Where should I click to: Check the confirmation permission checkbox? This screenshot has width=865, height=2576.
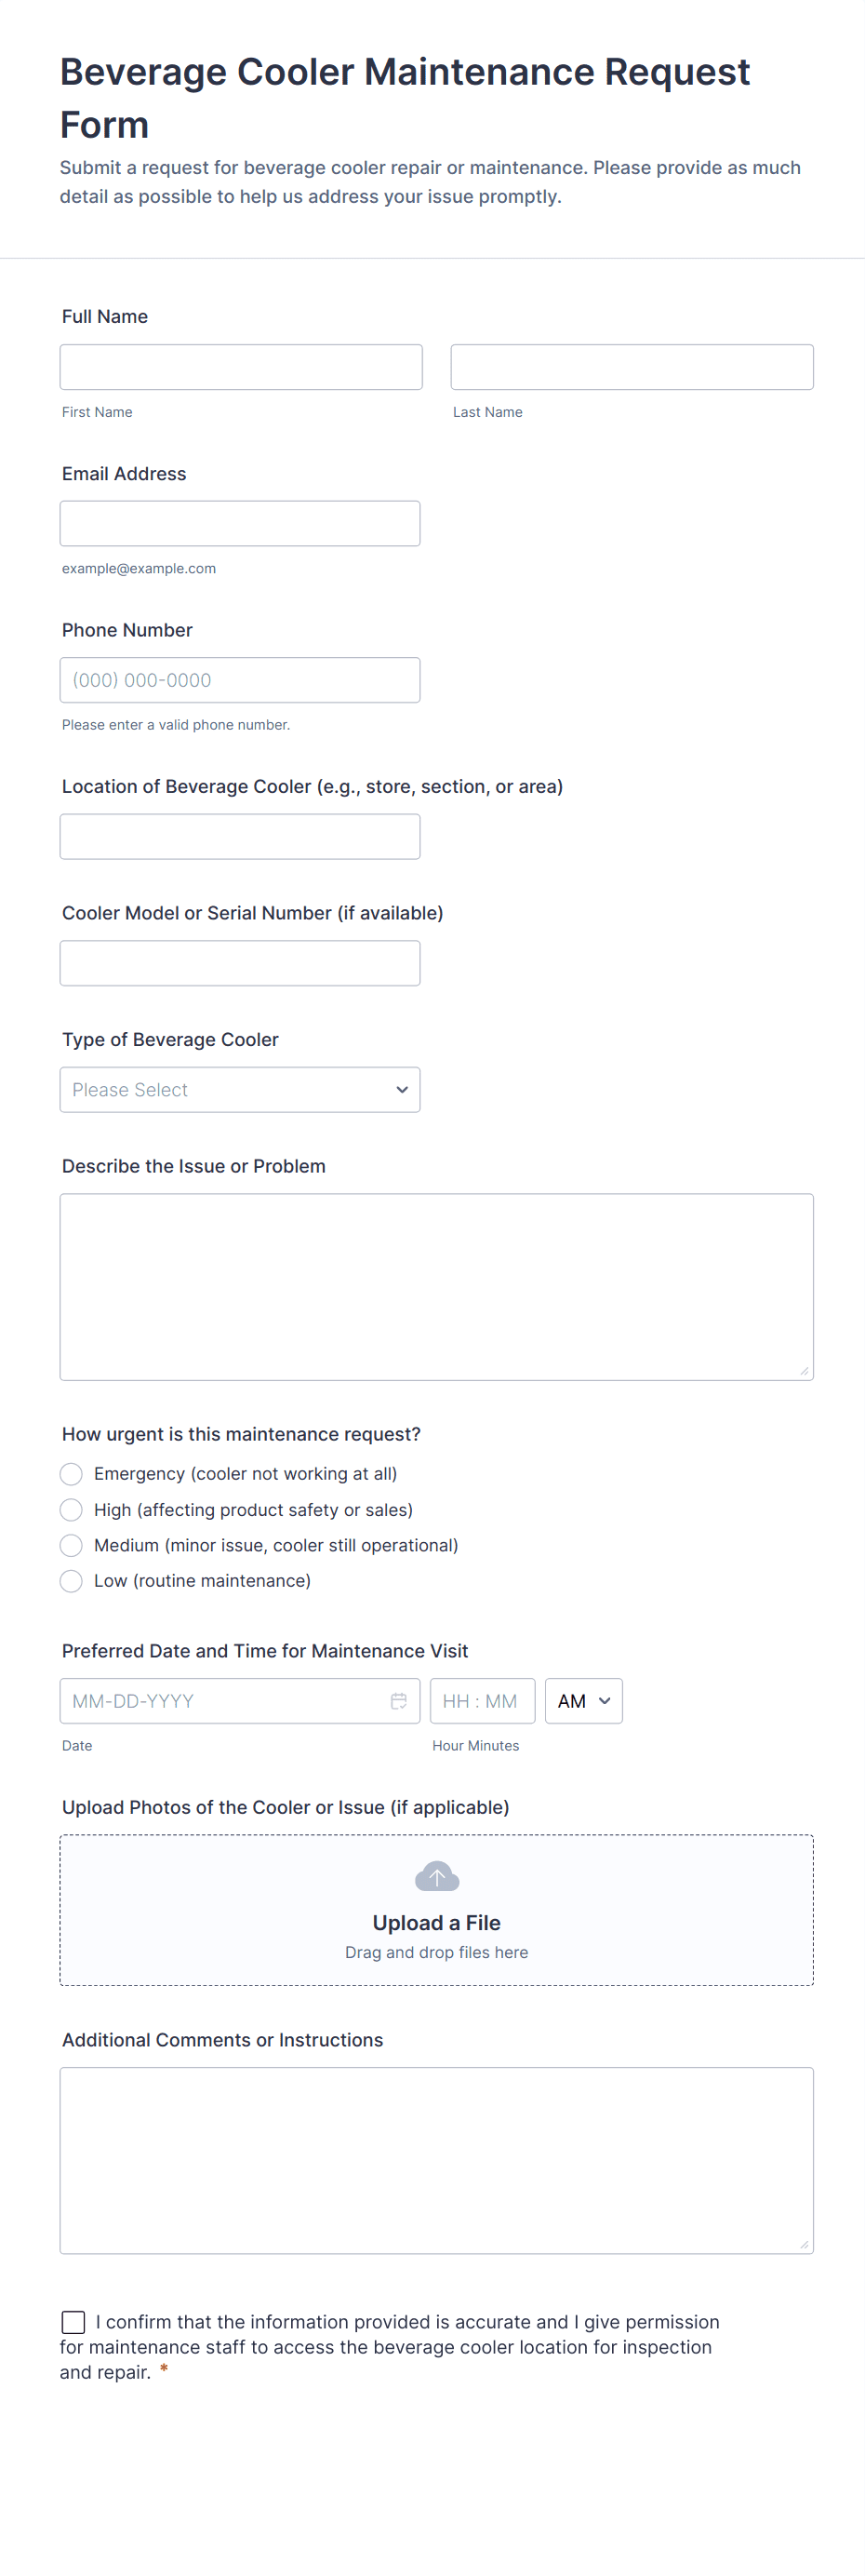tap(73, 2322)
